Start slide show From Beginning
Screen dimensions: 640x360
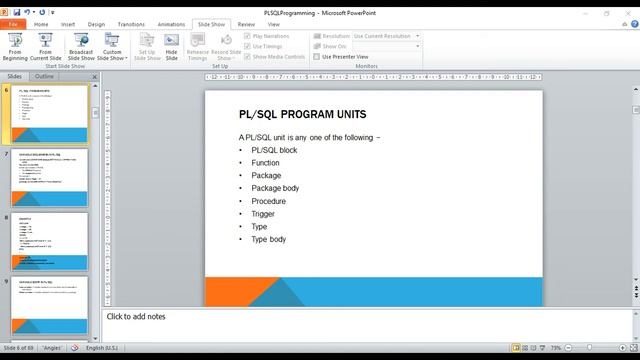point(15,47)
